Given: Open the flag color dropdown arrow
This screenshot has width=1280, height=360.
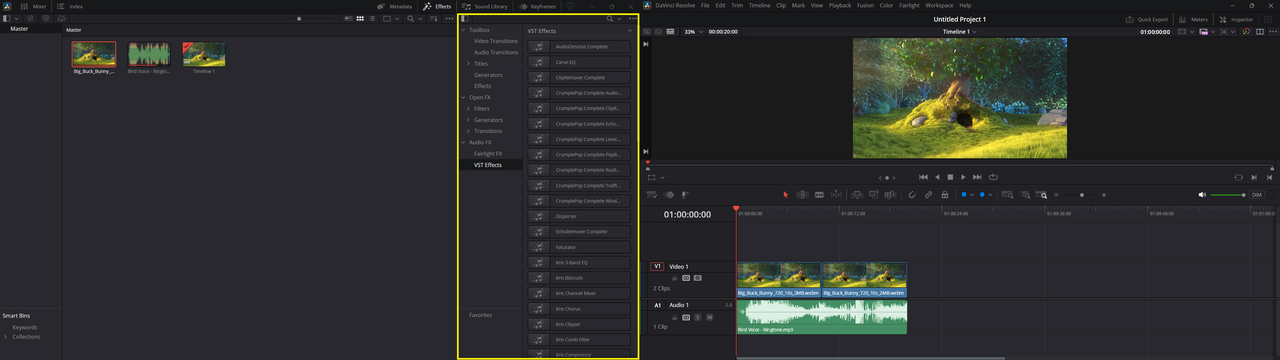Looking at the screenshot, I should pyautogui.click(x=972, y=194).
